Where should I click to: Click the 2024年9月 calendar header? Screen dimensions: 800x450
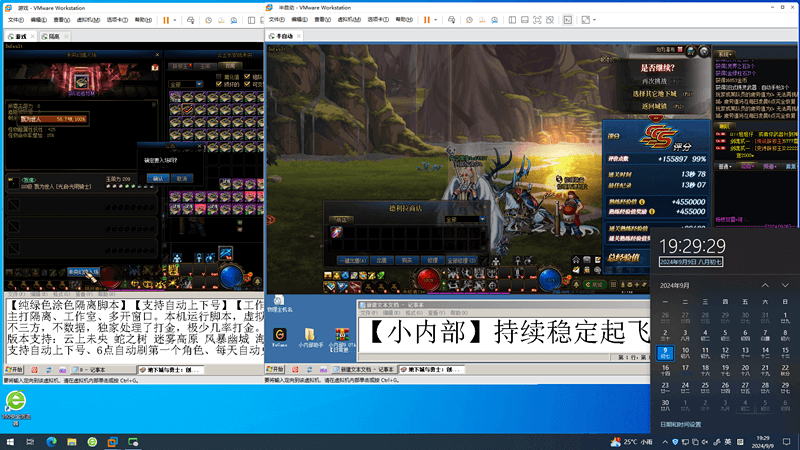[674, 286]
